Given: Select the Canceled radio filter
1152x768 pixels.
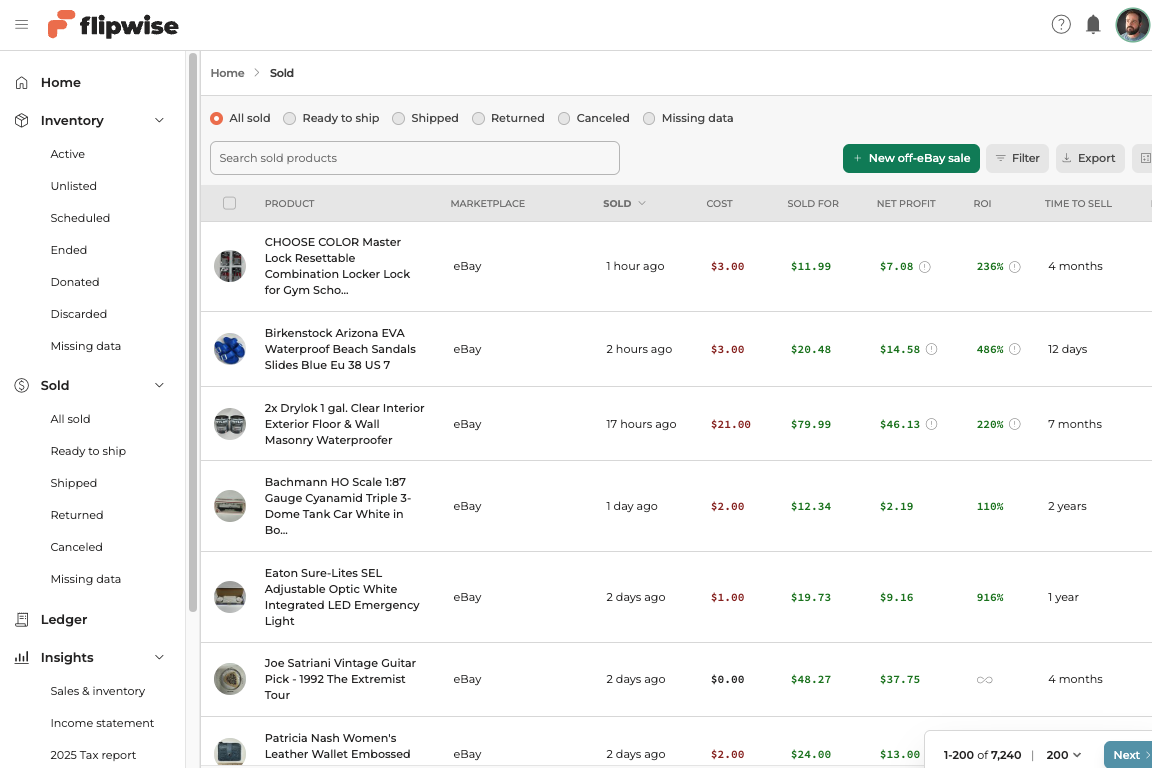Looking at the screenshot, I should click(564, 118).
